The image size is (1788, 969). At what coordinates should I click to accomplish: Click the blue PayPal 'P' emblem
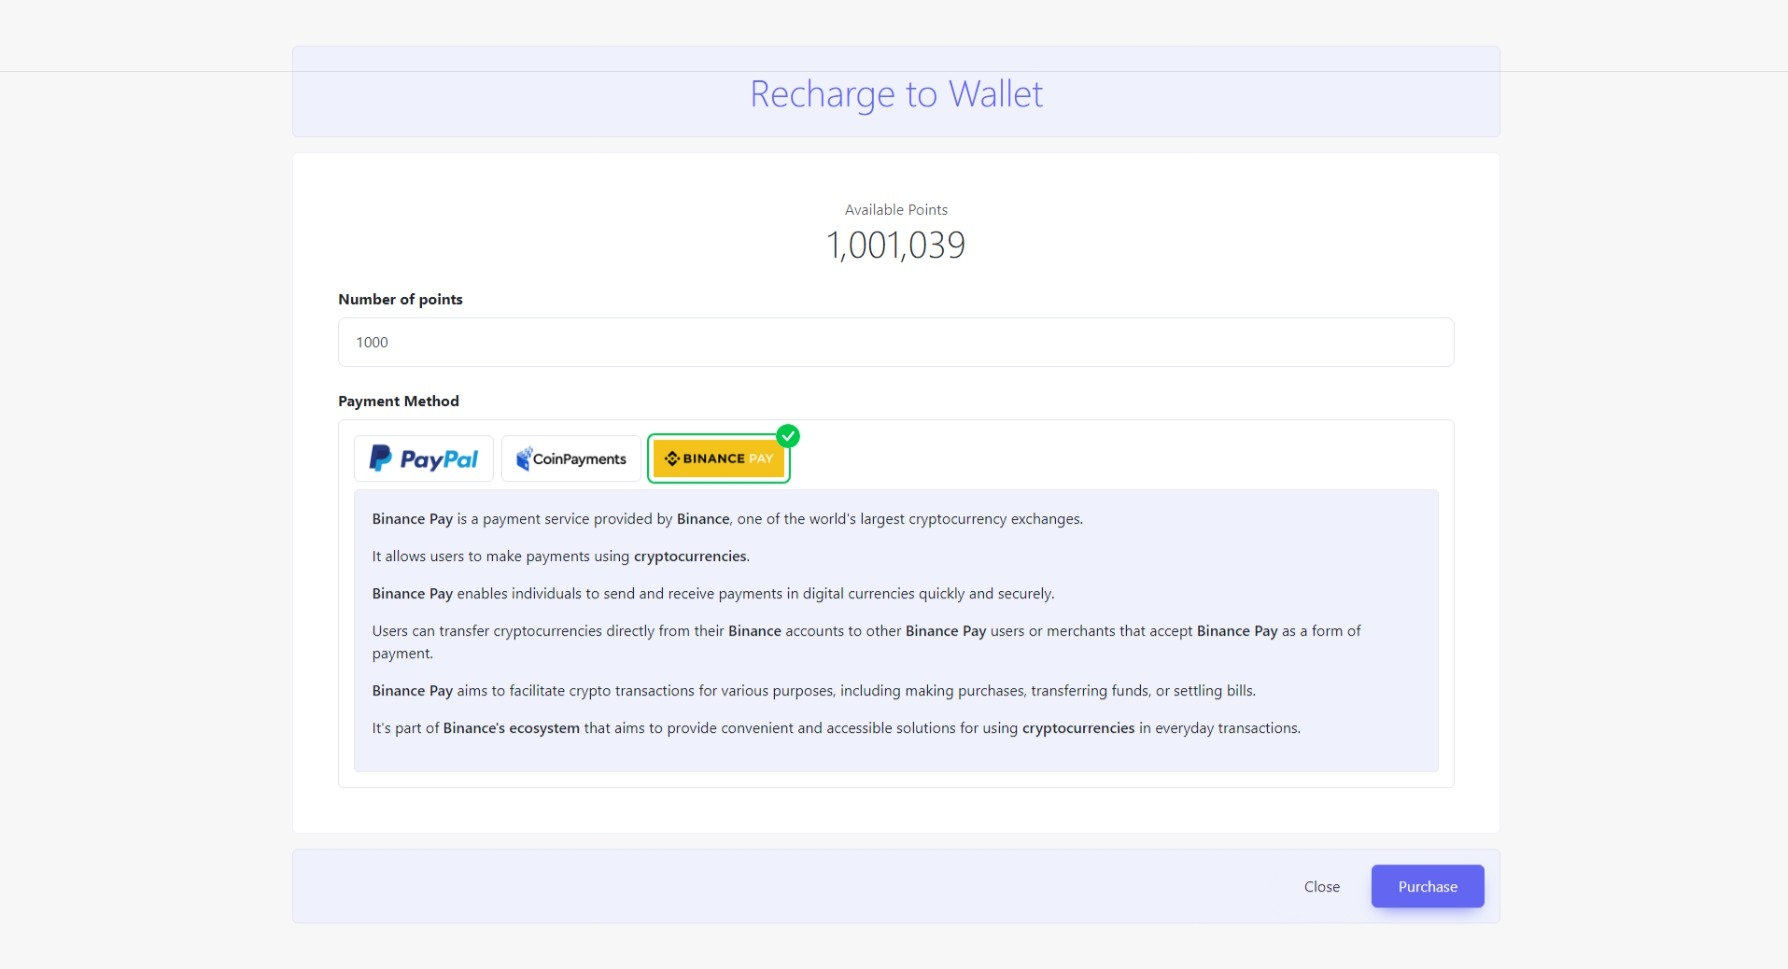[380, 458]
